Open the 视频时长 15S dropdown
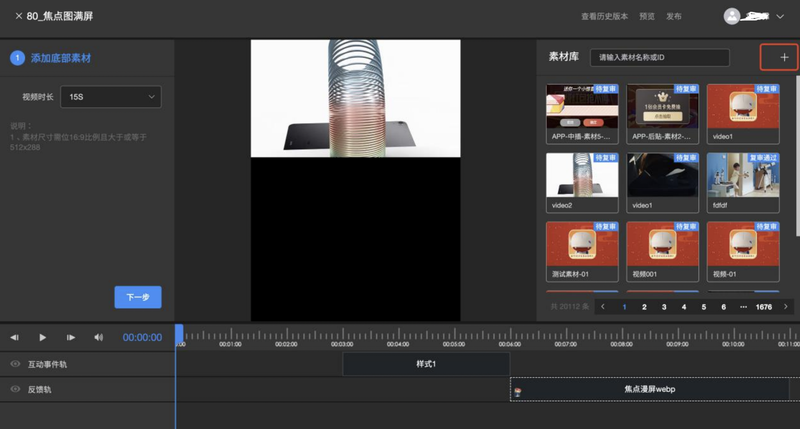 [111, 97]
